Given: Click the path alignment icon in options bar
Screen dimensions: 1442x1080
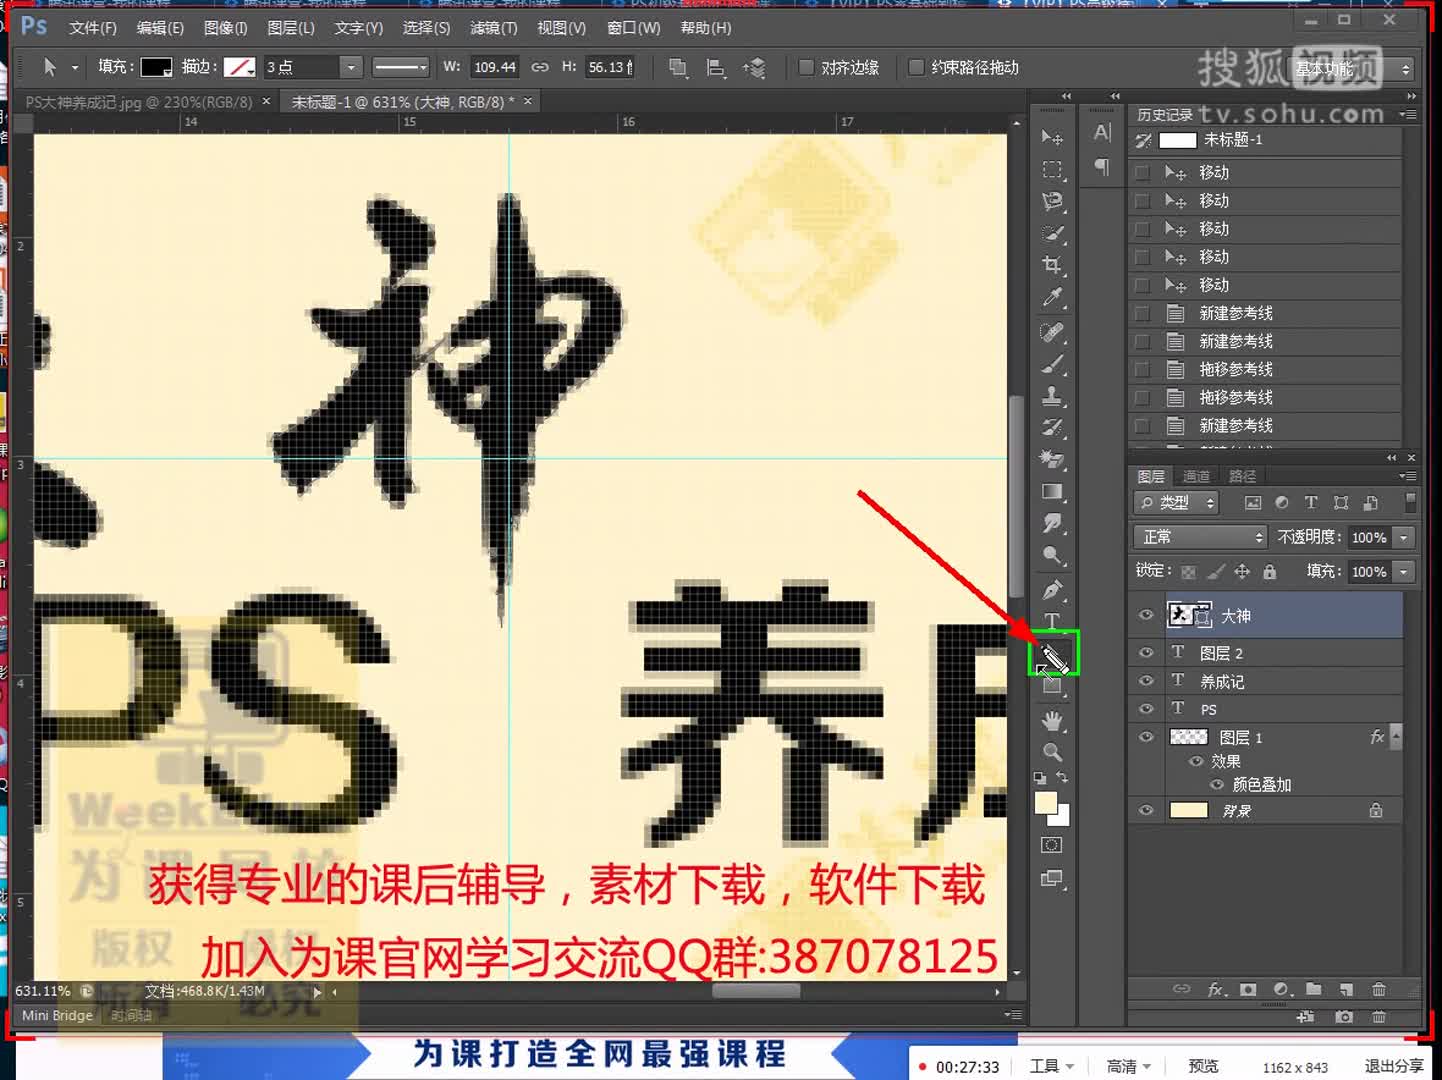Looking at the screenshot, I should [716, 67].
